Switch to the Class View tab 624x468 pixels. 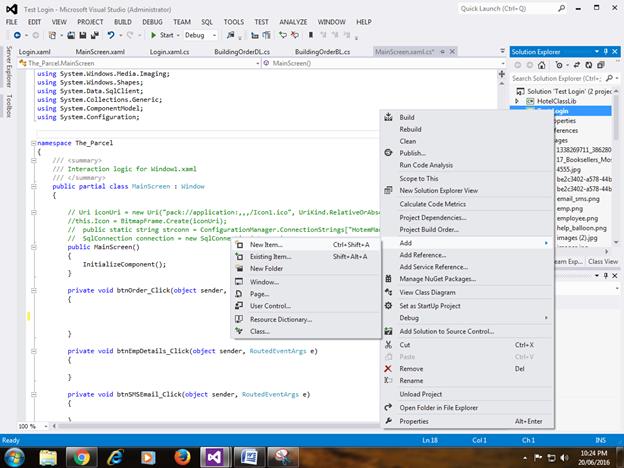point(603,261)
